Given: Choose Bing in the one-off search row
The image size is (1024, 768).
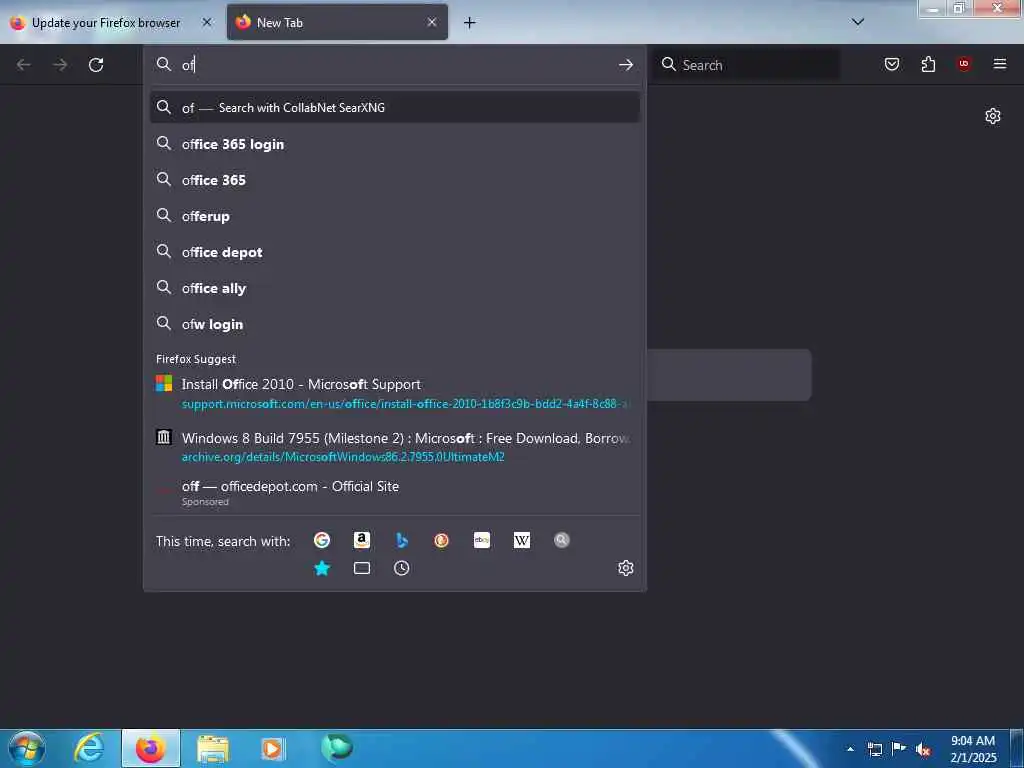Looking at the screenshot, I should tap(402, 540).
